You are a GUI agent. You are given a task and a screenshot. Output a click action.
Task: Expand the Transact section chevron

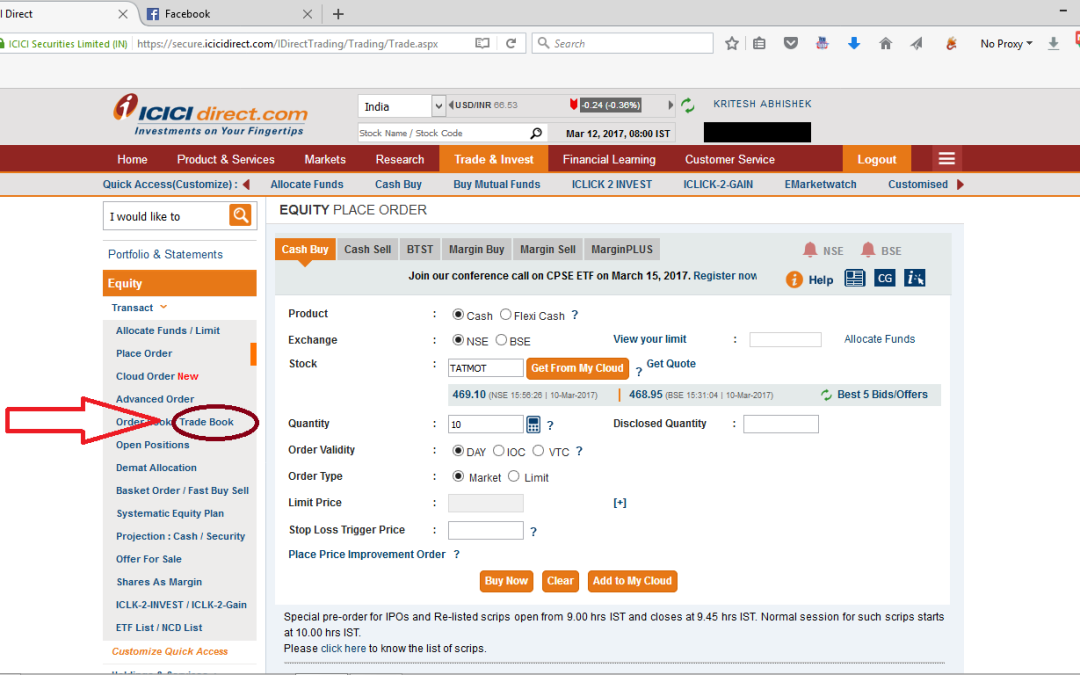163,307
